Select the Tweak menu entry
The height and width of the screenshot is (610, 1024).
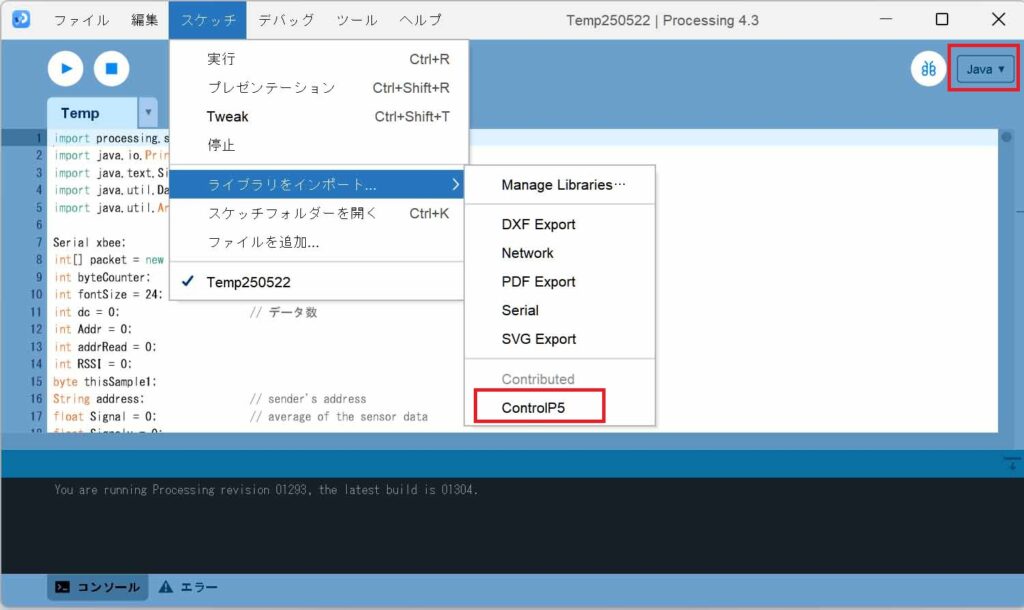(x=319, y=117)
